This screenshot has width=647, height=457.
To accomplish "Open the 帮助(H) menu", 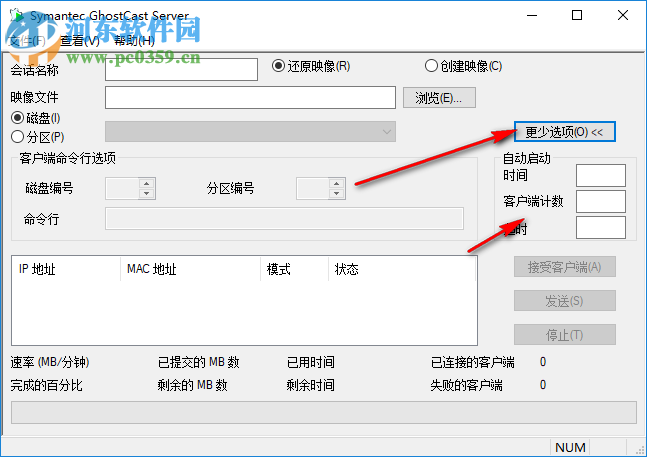I will coord(135,40).
